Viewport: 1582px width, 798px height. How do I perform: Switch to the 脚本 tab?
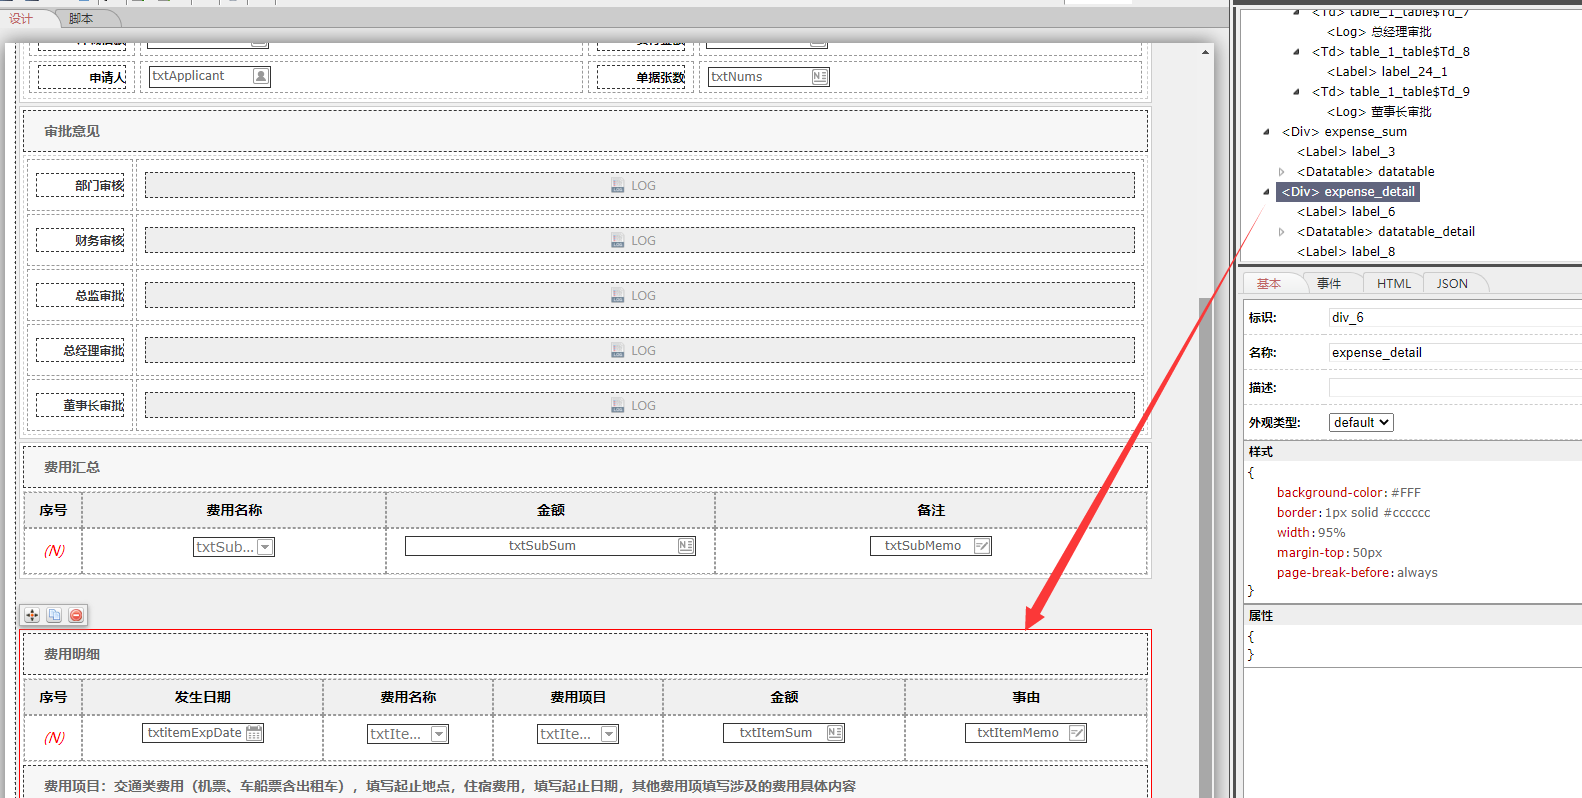click(x=82, y=19)
